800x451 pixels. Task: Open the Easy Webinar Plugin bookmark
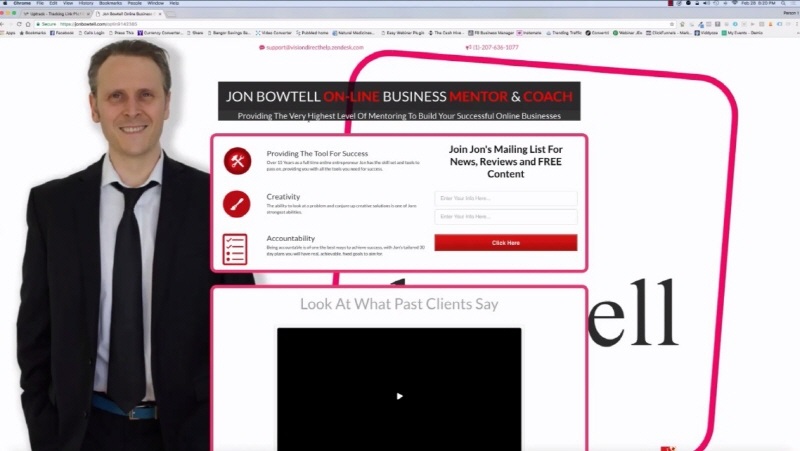click(403, 33)
